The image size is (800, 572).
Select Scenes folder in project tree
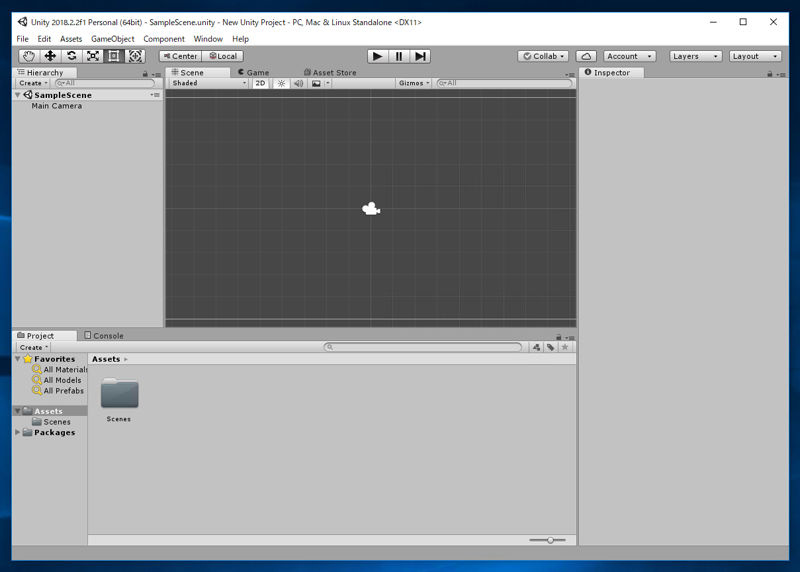point(51,422)
